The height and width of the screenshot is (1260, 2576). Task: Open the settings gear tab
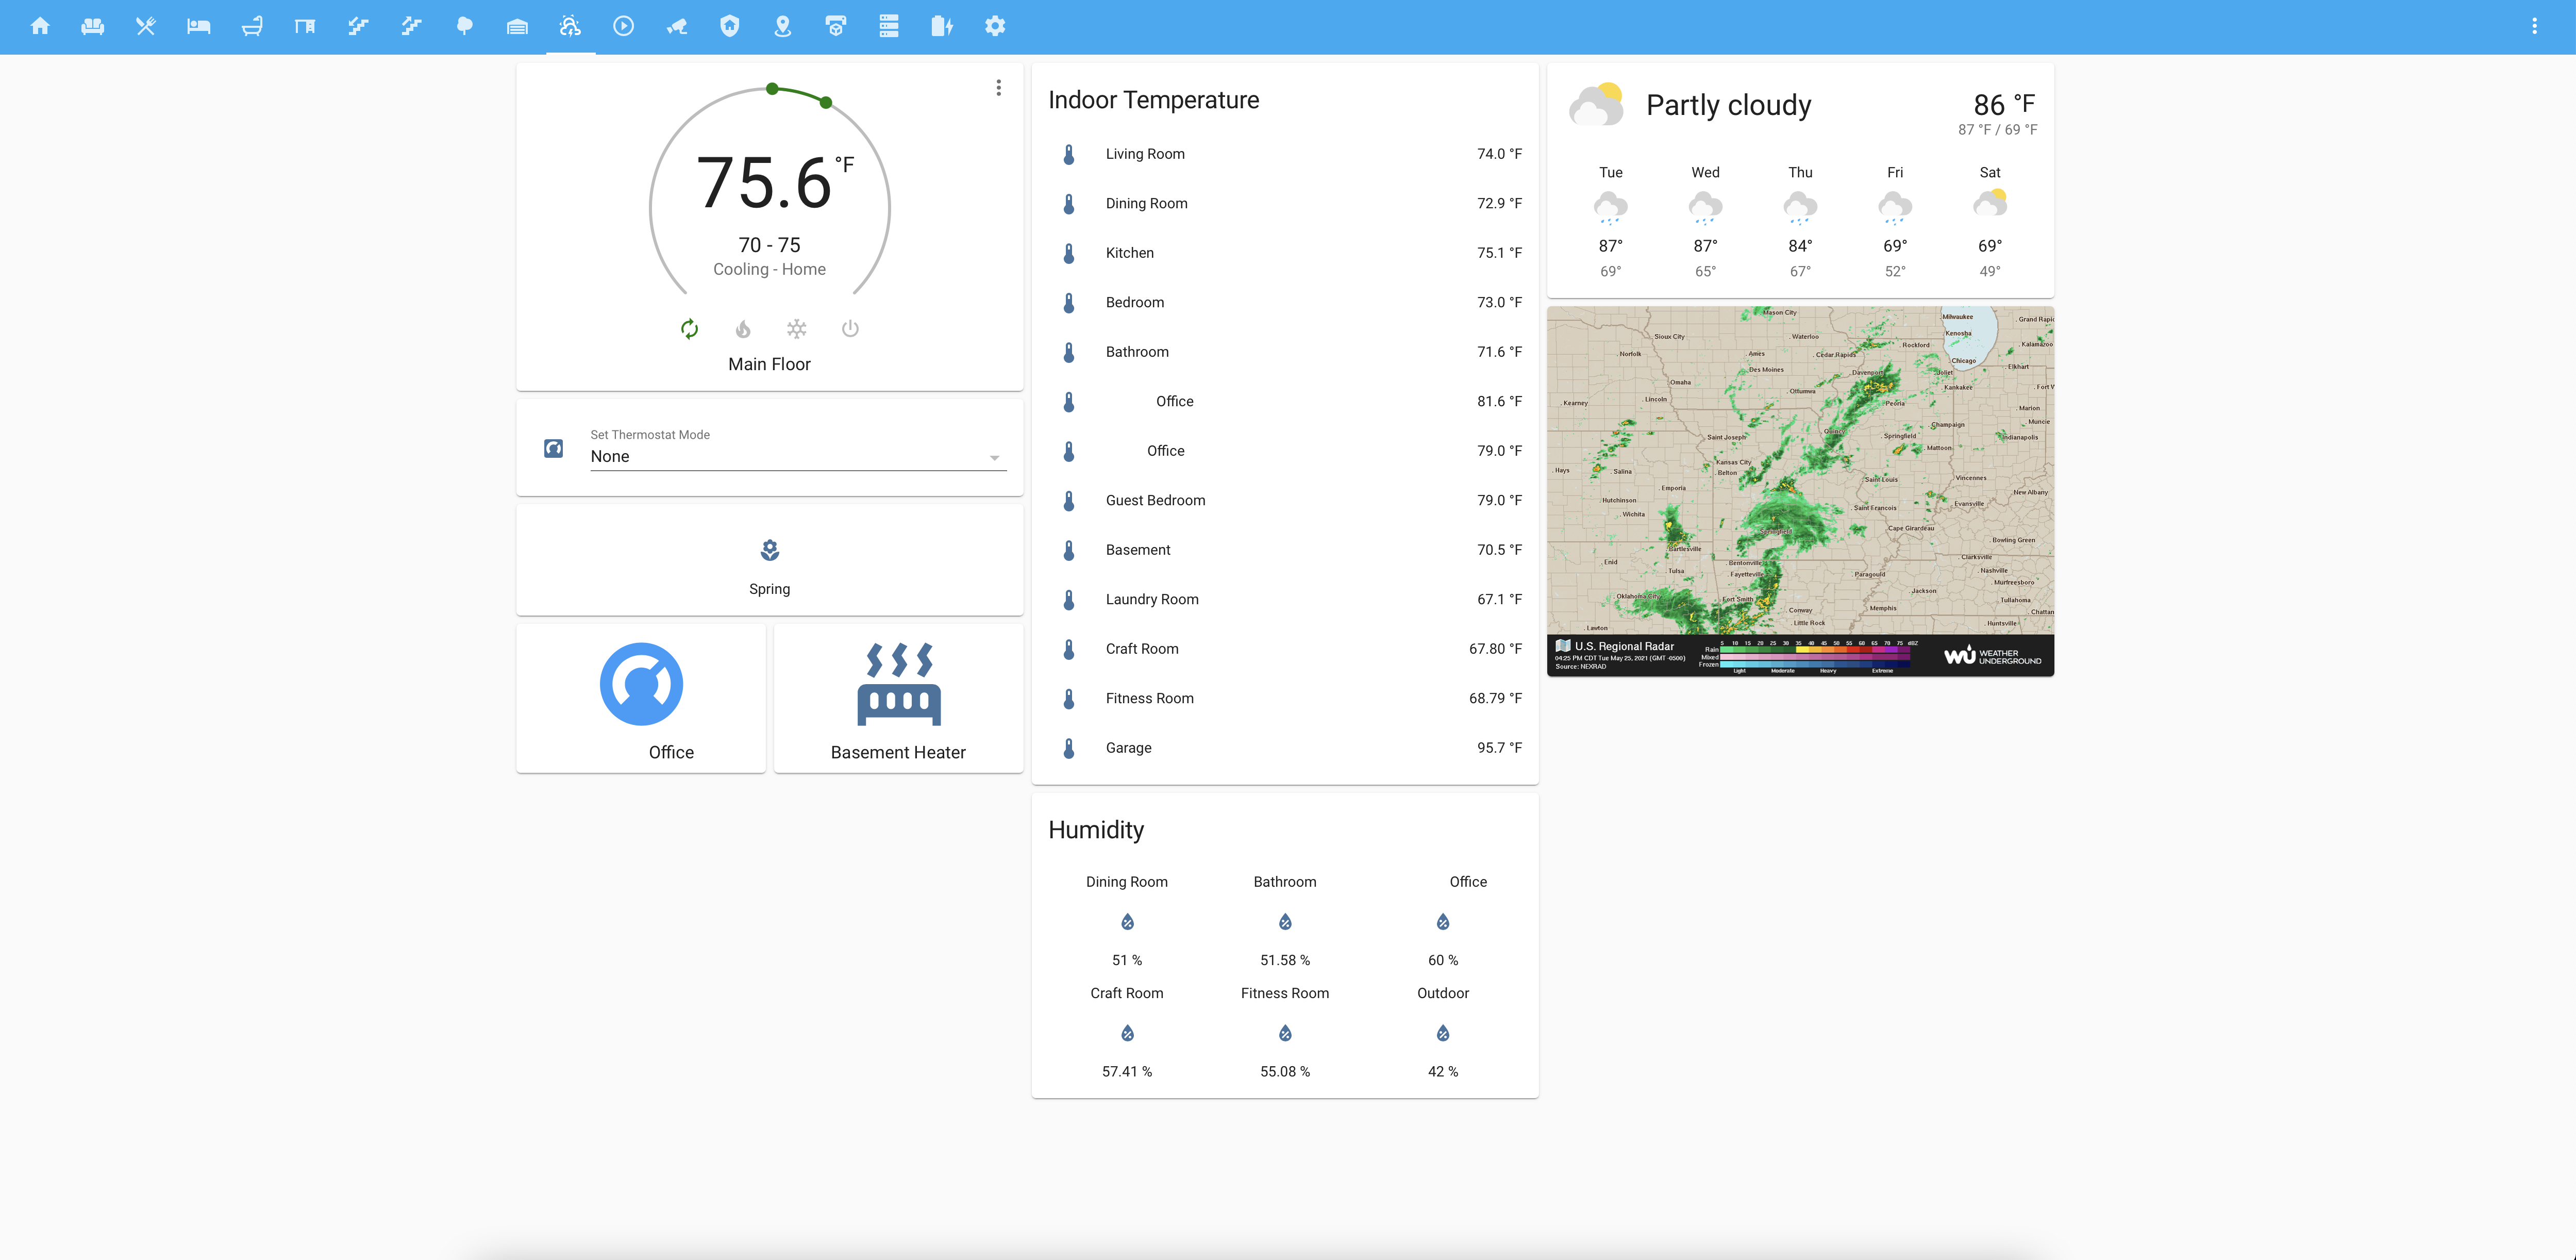pos(995,26)
